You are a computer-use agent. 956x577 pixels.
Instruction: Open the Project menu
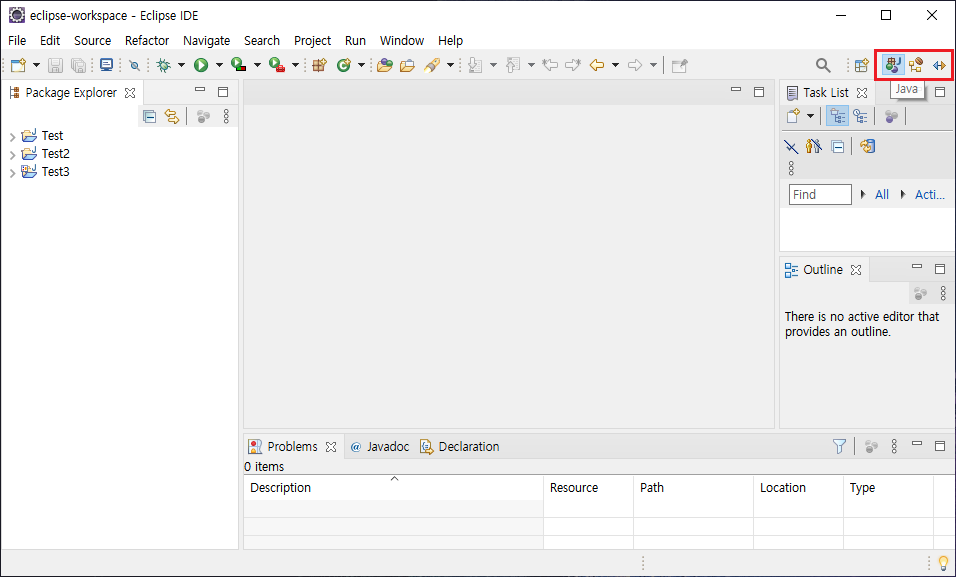pyautogui.click(x=312, y=41)
